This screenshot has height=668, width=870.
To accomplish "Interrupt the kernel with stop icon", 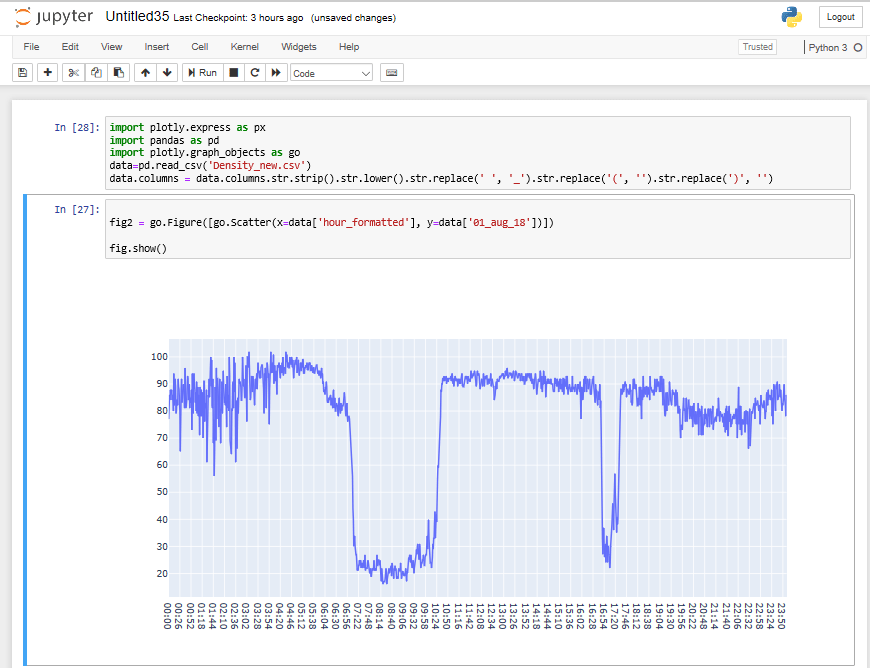I will click(234, 73).
